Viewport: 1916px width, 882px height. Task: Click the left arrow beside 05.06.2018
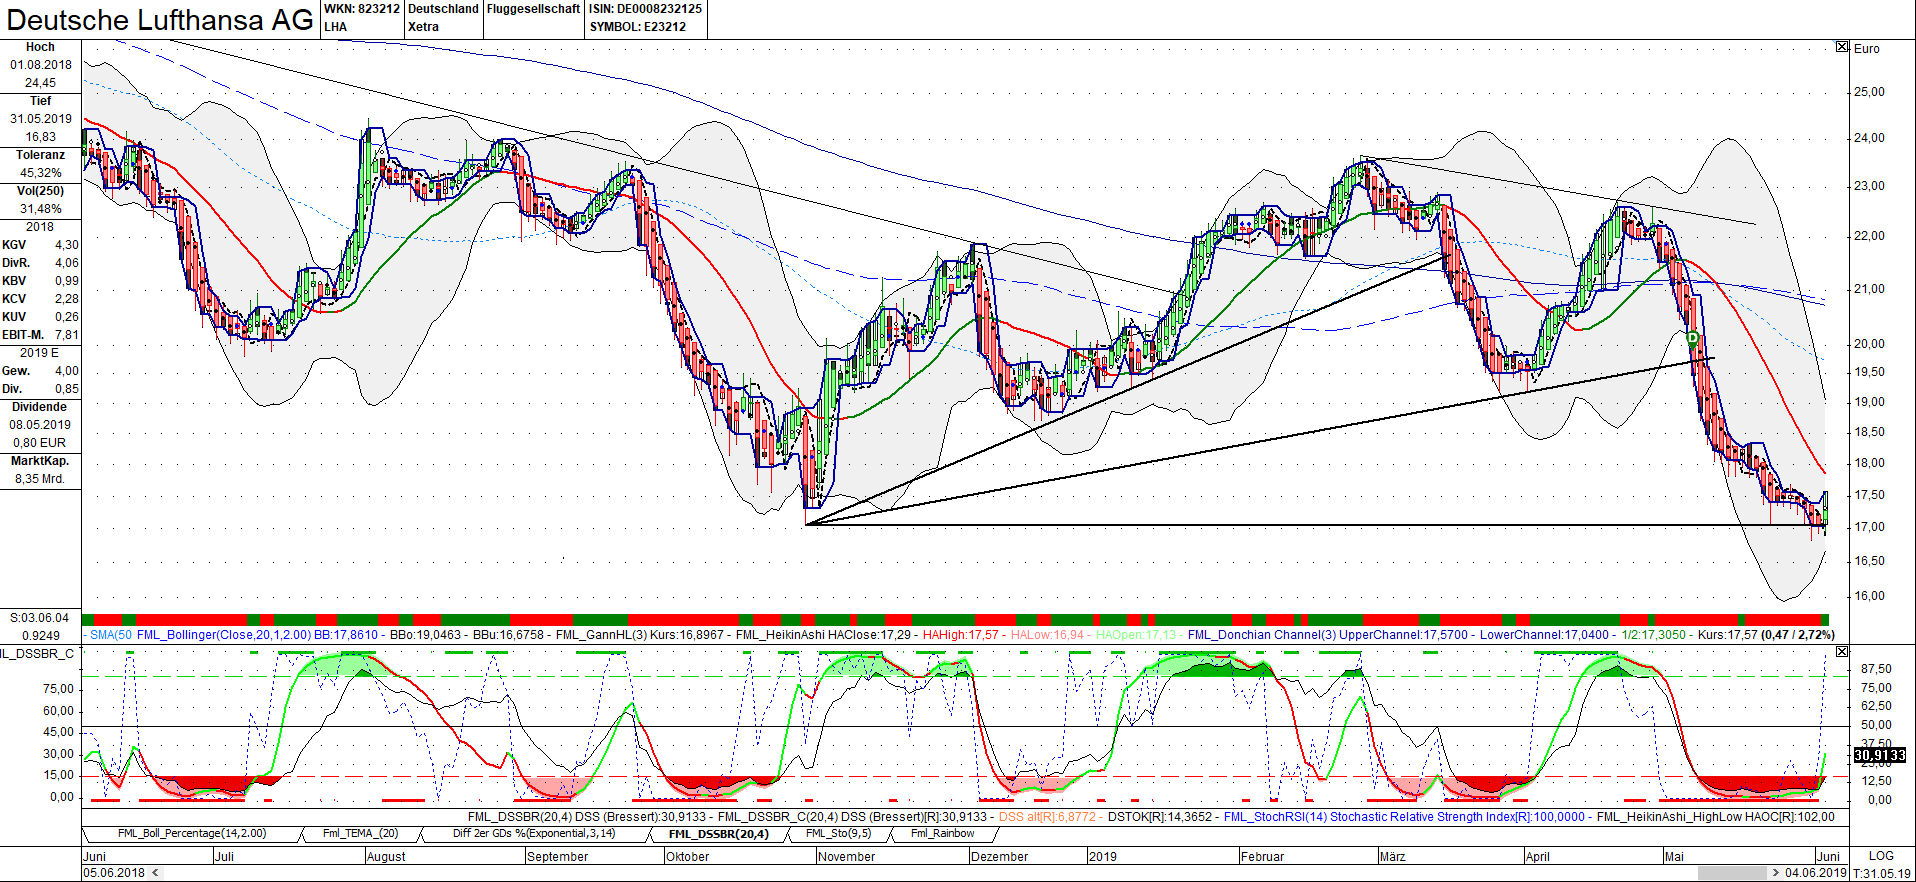(155, 873)
